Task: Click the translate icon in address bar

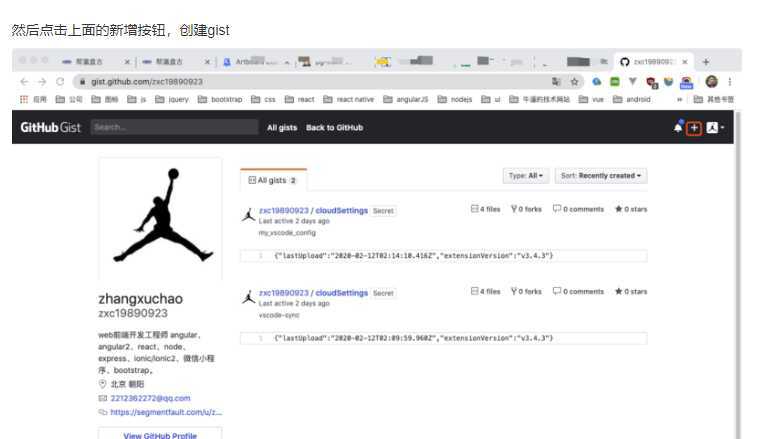Action: pyautogui.click(x=556, y=82)
